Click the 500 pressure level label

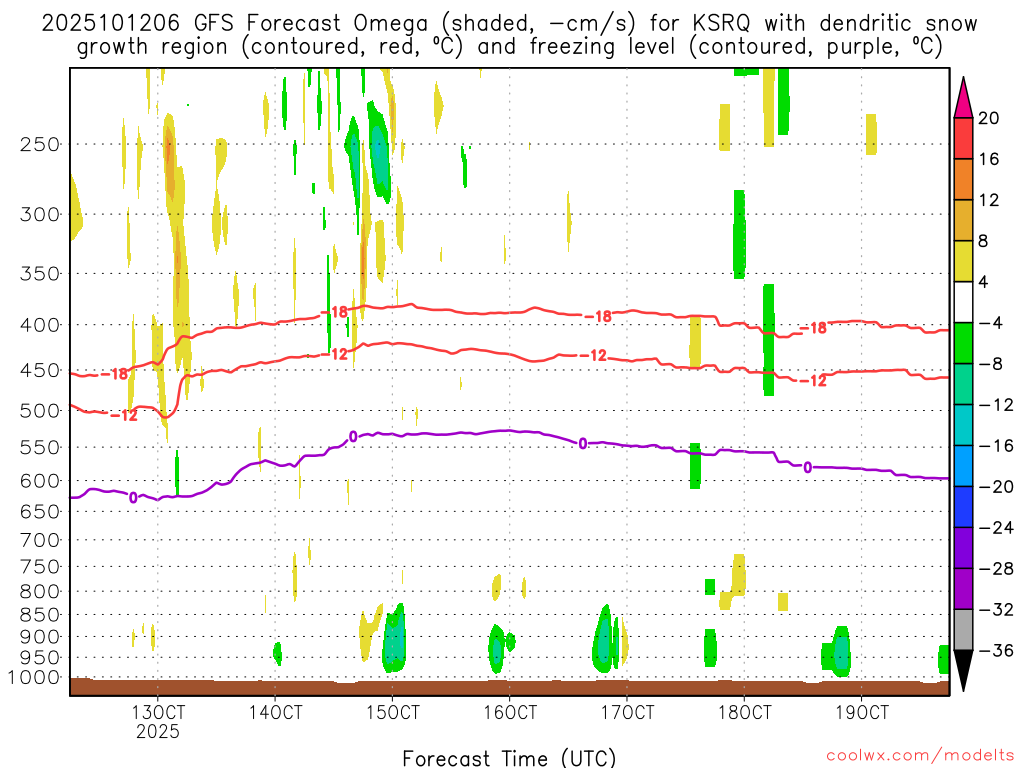click(40, 411)
